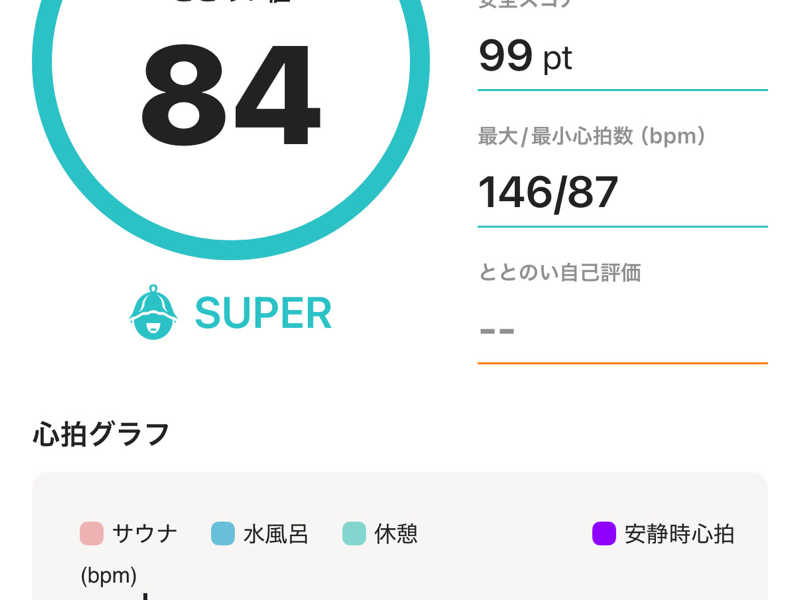
Task: Click the SUPER rating label
Action: point(263,313)
